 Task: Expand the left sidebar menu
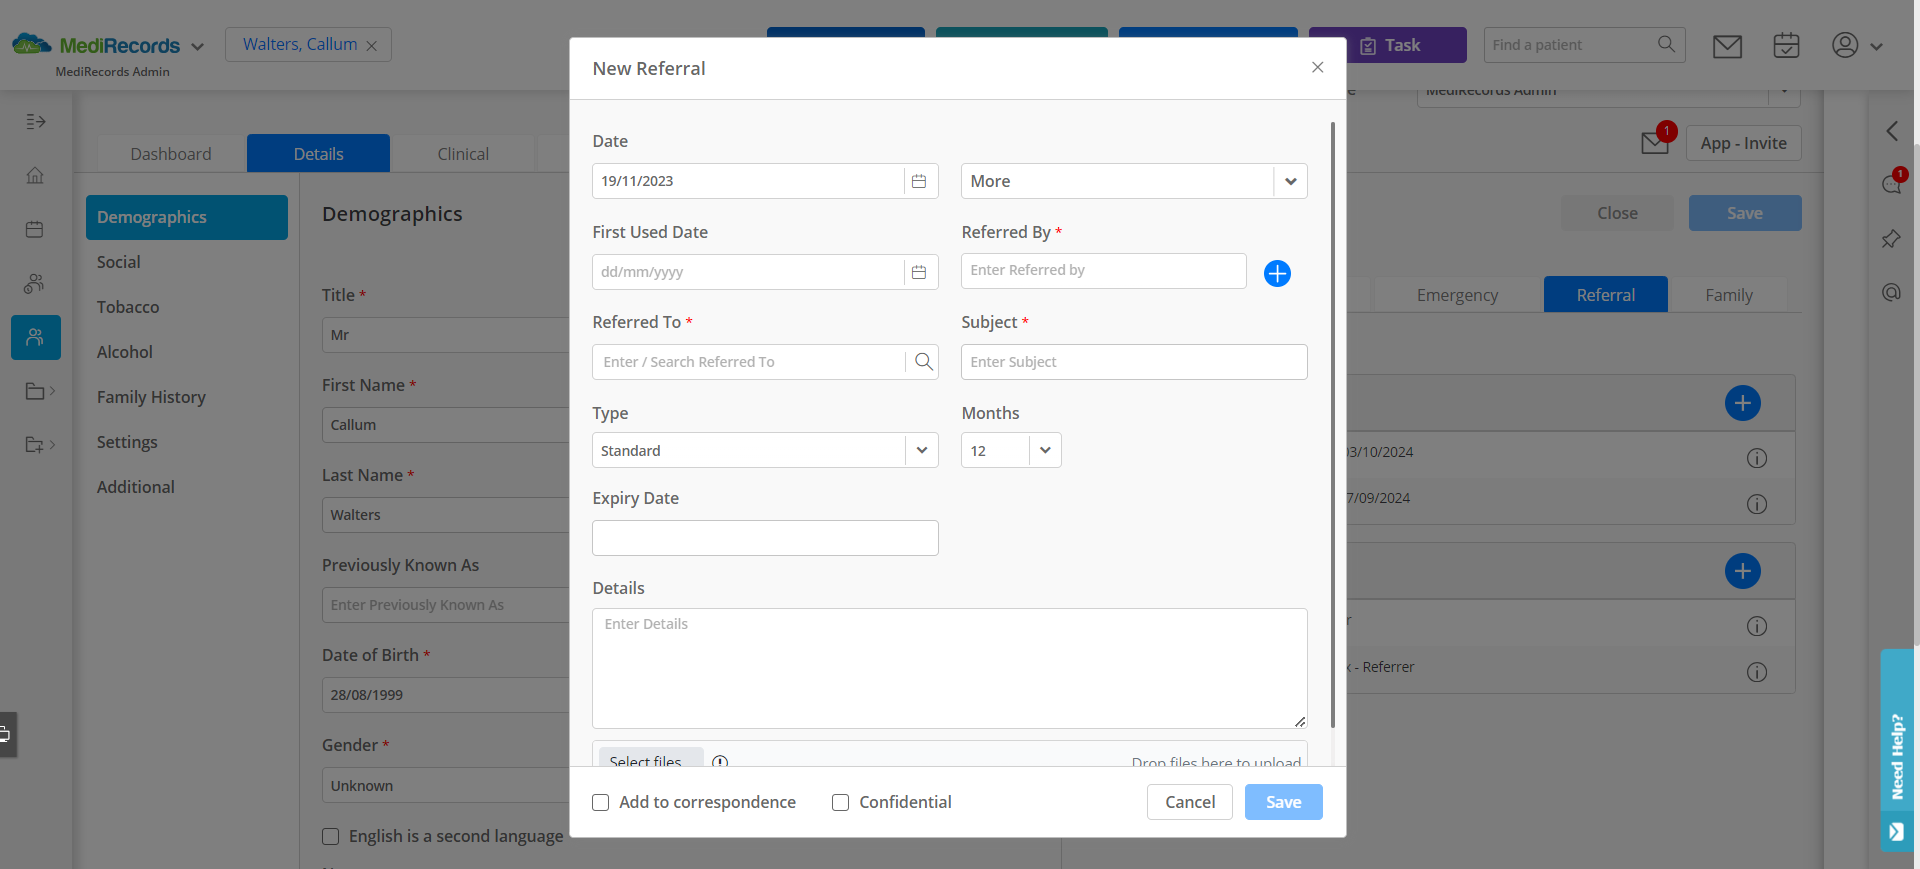36,121
